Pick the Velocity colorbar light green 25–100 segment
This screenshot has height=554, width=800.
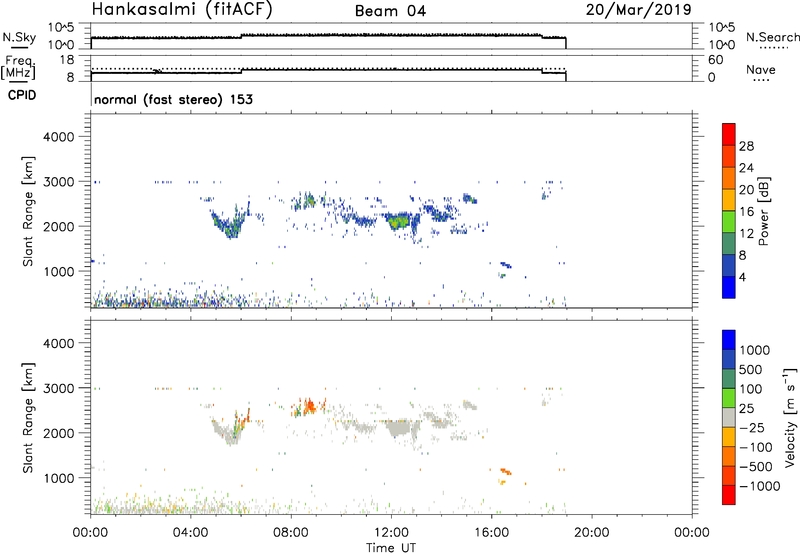pos(729,398)
